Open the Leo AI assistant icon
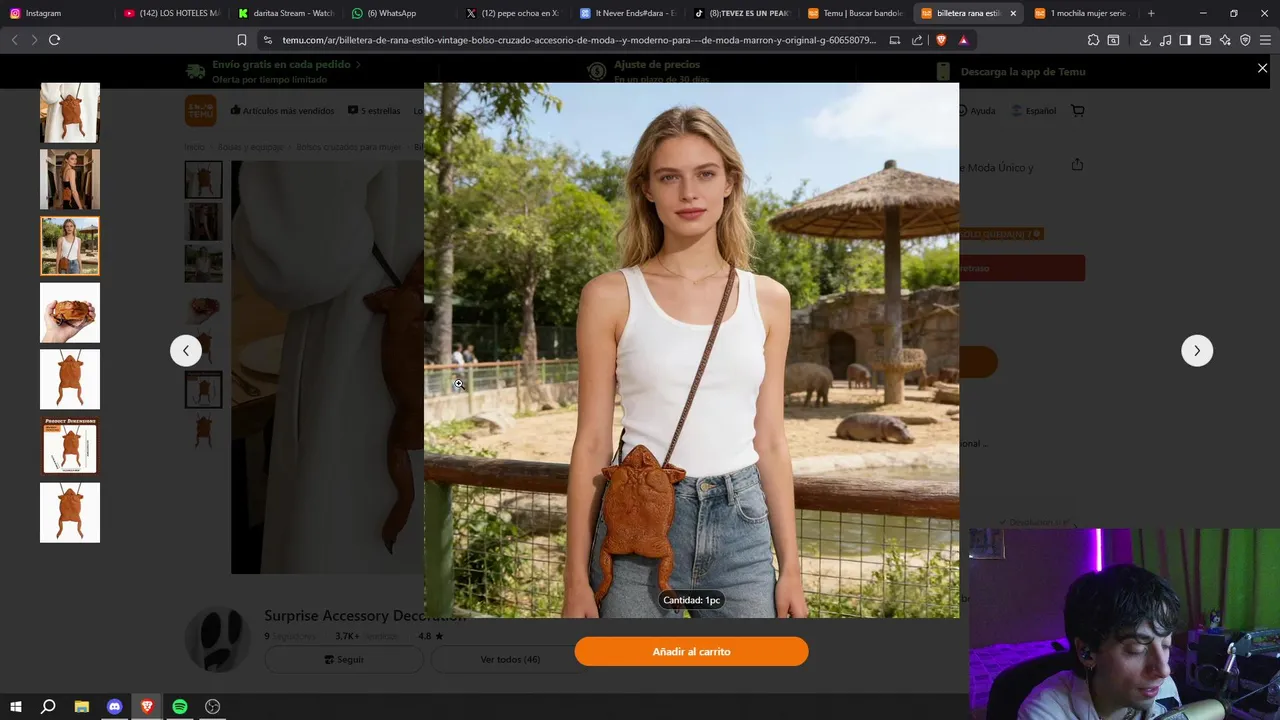1280x720 pixels. coord(1225,40)
